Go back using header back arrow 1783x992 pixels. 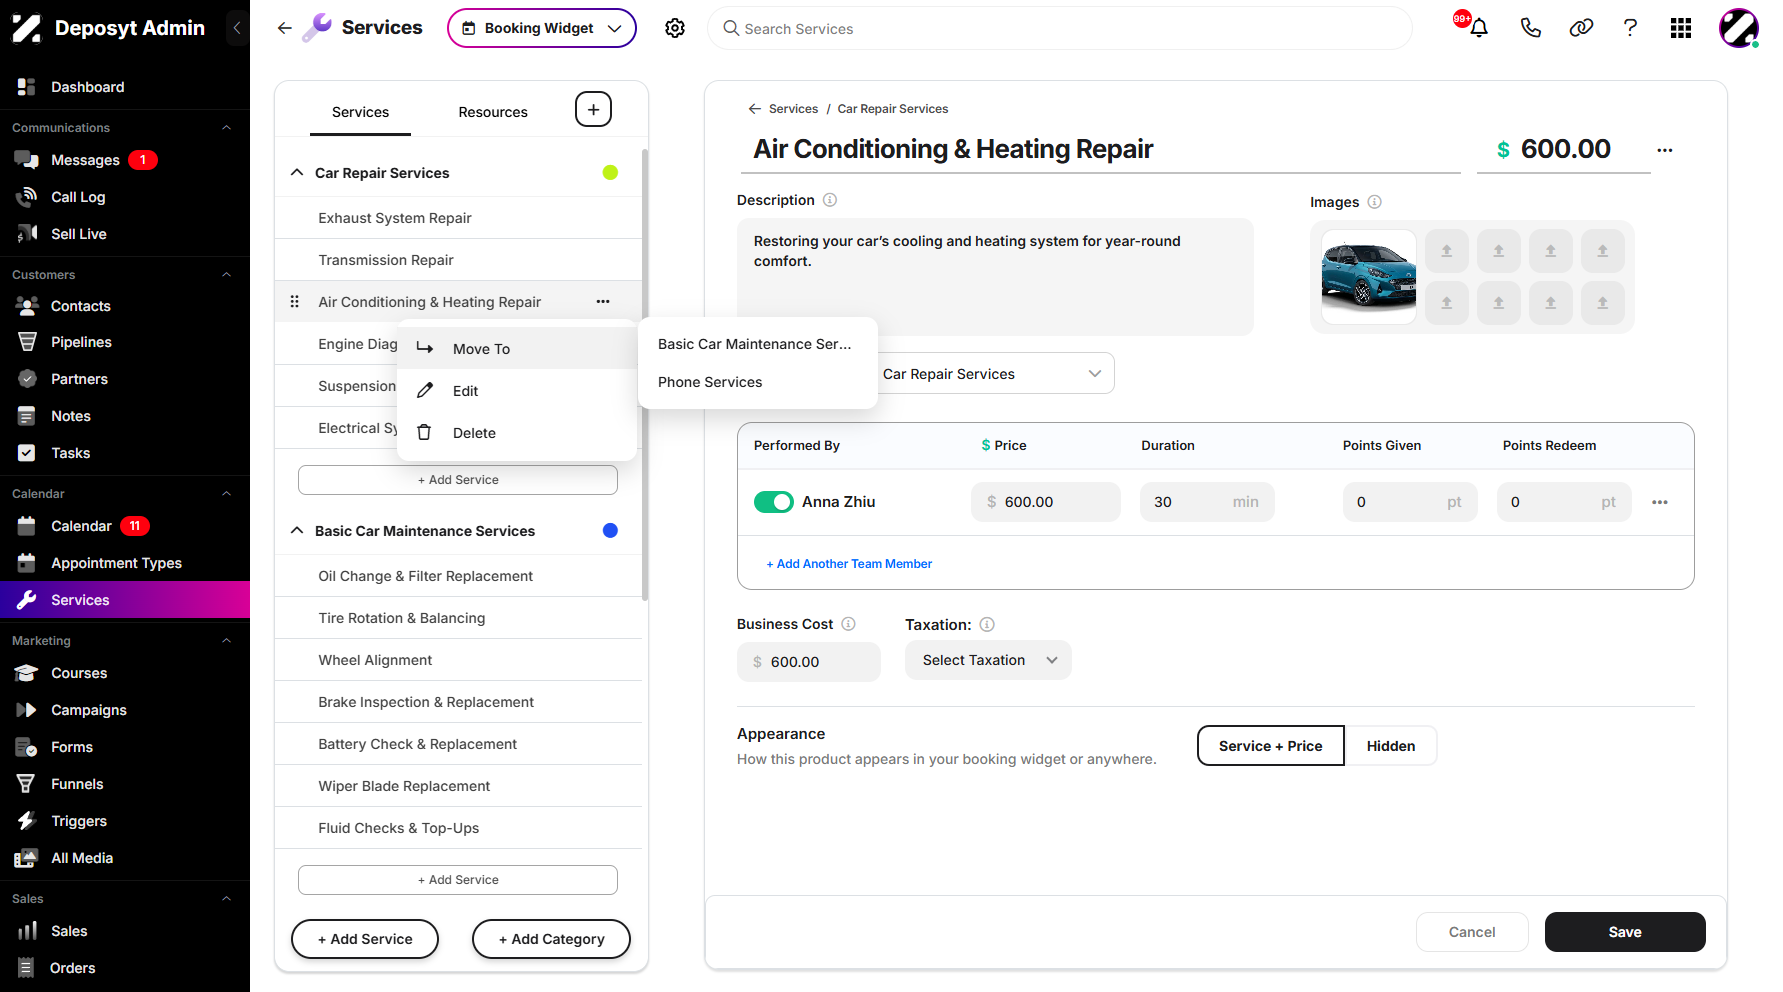point(285,28)
